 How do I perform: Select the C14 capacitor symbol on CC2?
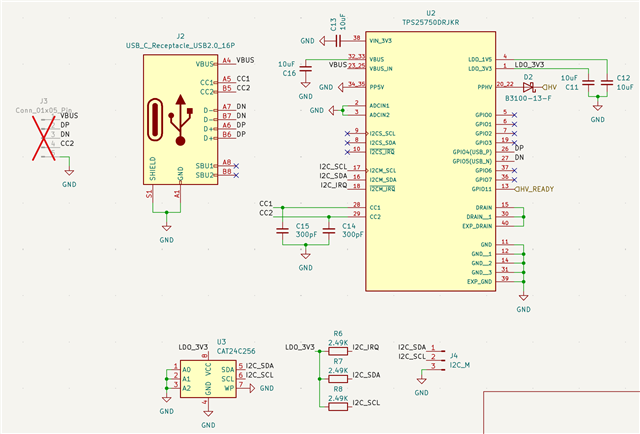pos(329,231)
